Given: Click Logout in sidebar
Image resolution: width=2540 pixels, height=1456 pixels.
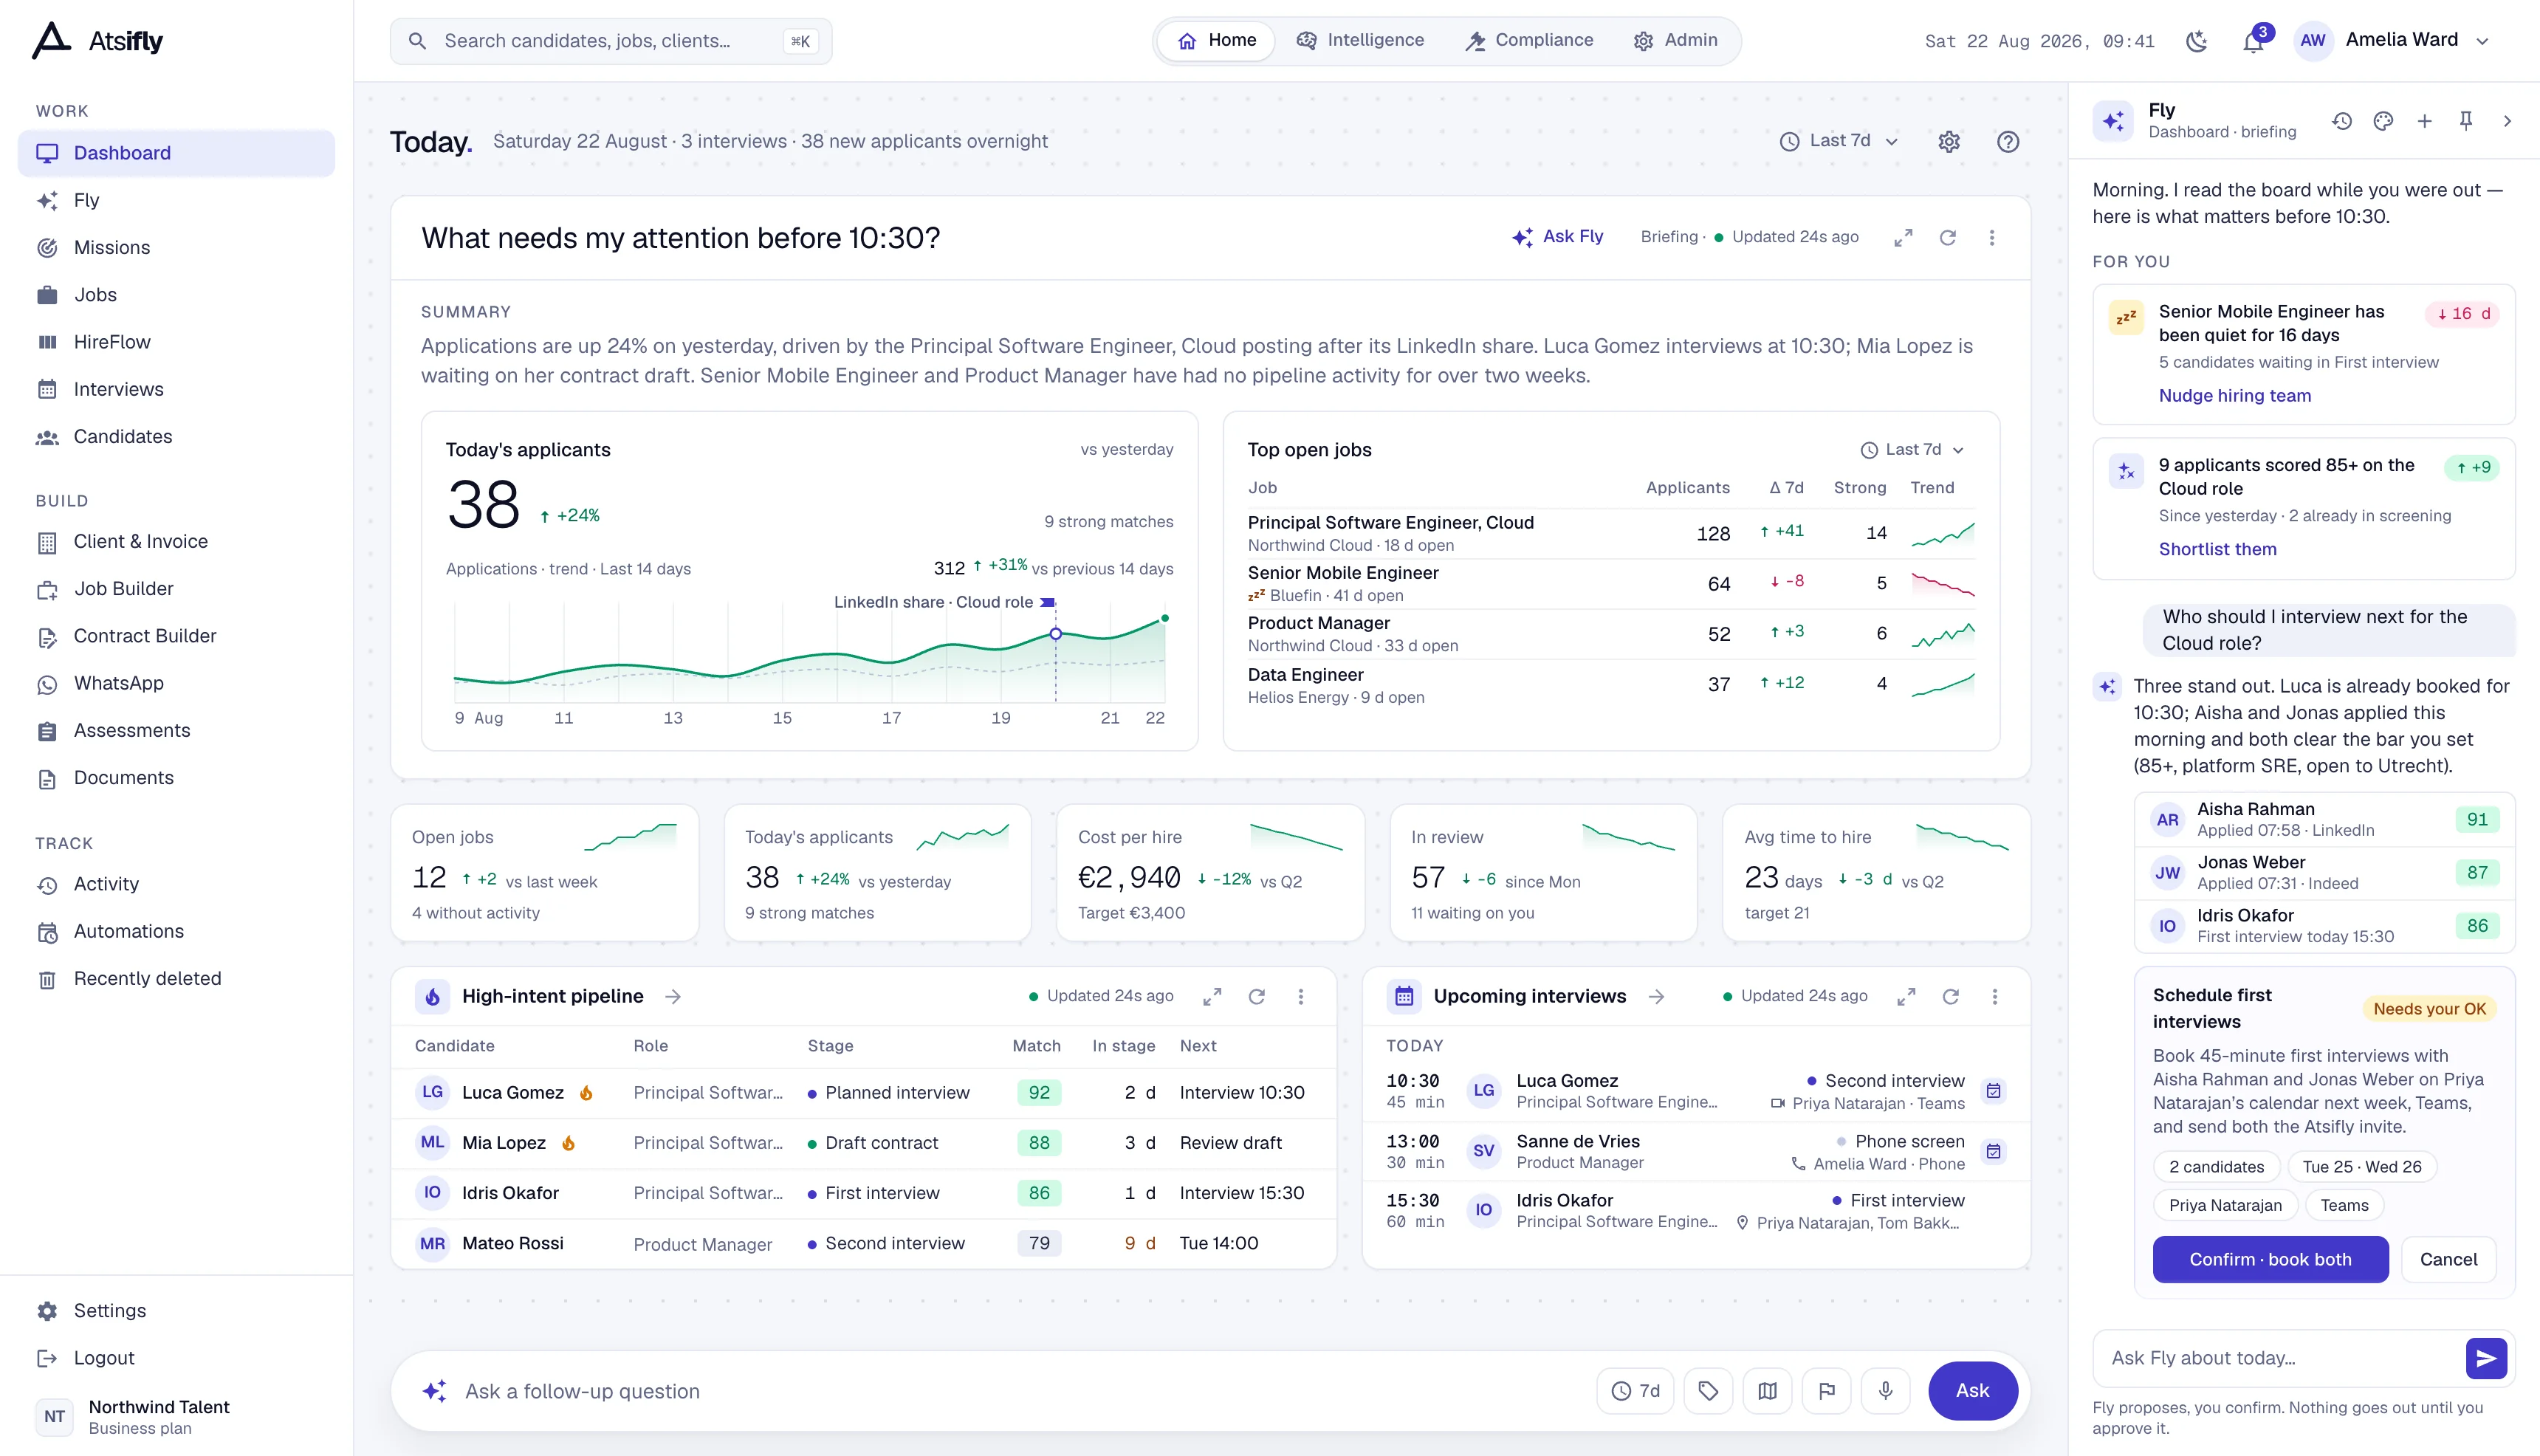Looking at the screenshot, I should pyautogui.click(x=177, y=1358).
